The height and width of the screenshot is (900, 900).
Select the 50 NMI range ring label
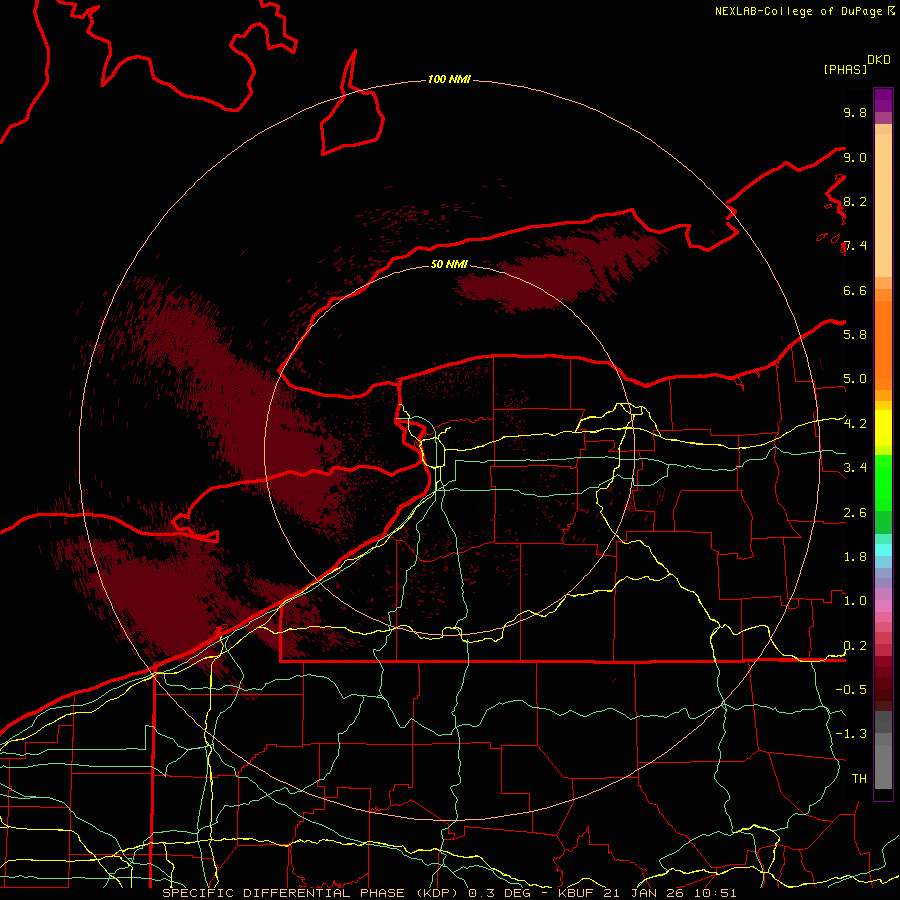[x=449, y=264]
